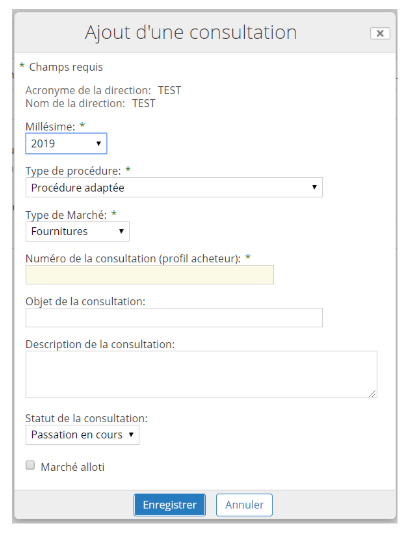Cancel with the Annuler button
This screenshot has height=536, width=407.
pyautogui.click(x=244, y=505)
